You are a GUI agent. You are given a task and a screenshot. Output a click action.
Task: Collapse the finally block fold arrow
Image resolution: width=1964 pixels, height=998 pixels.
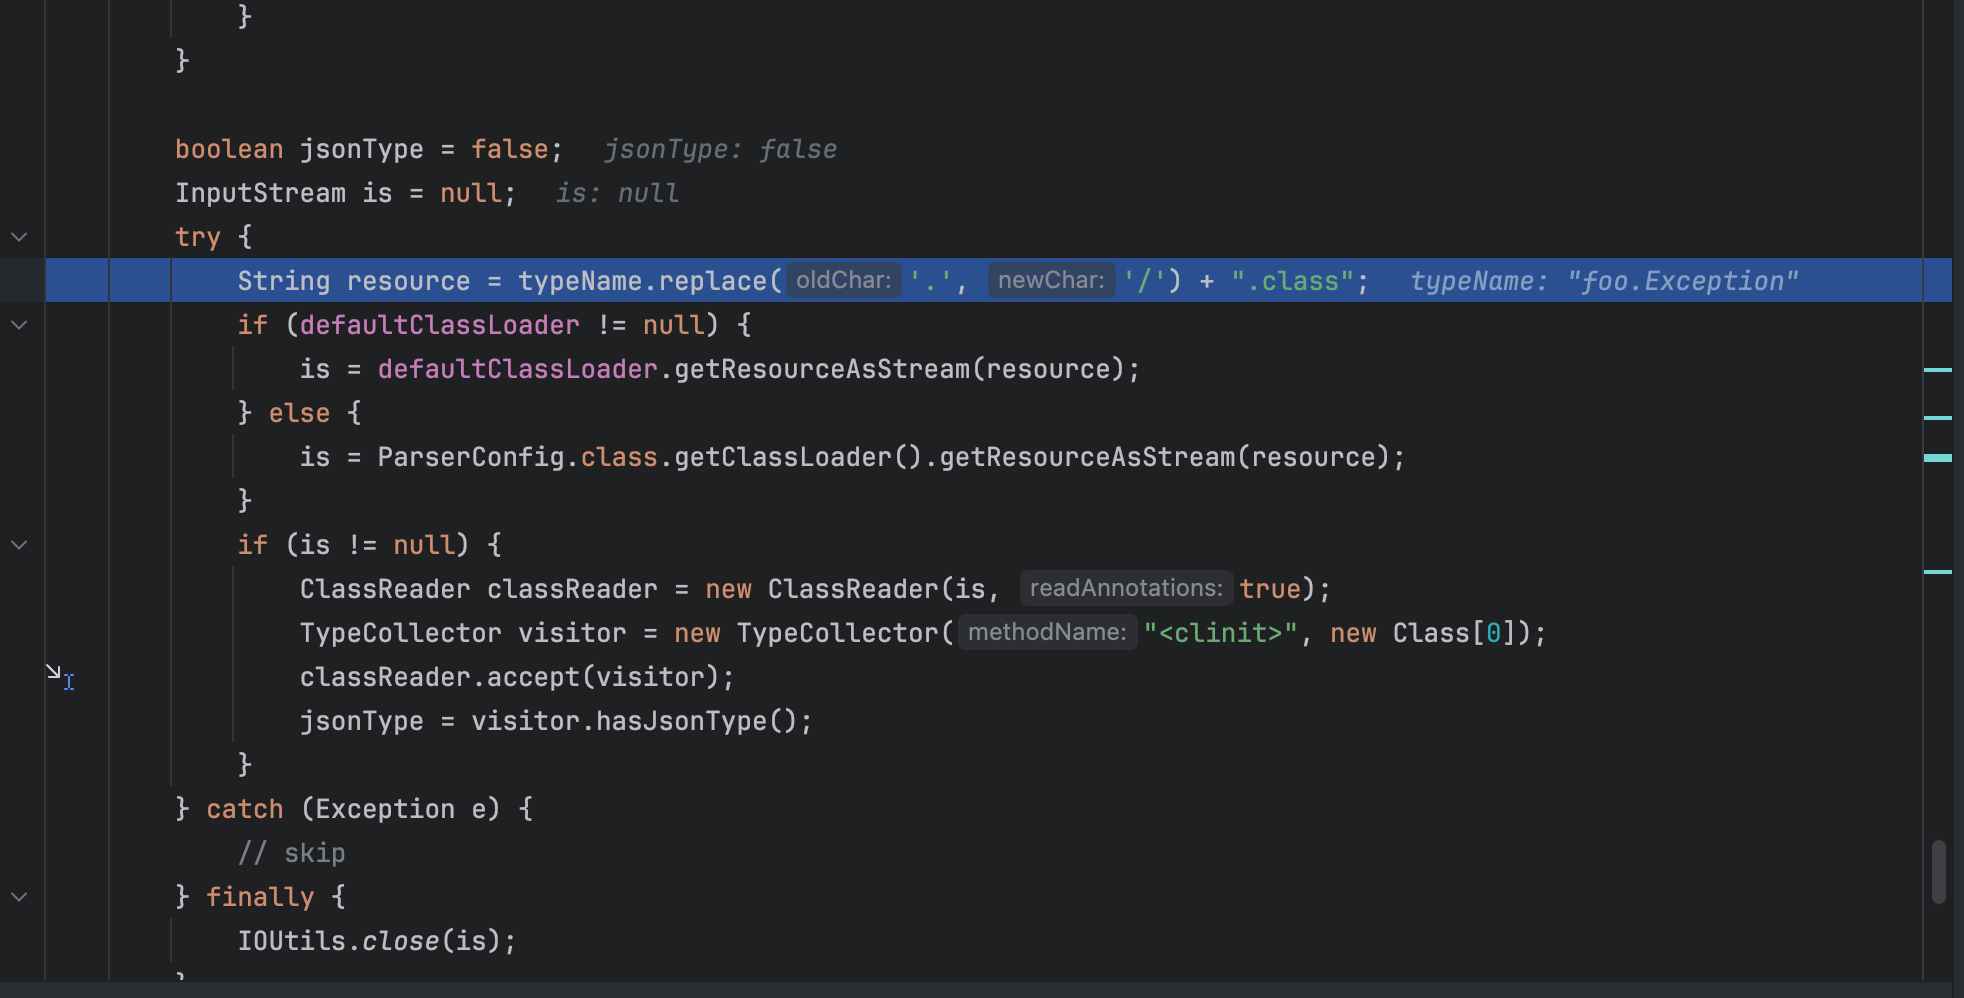[x=19, y=897]
